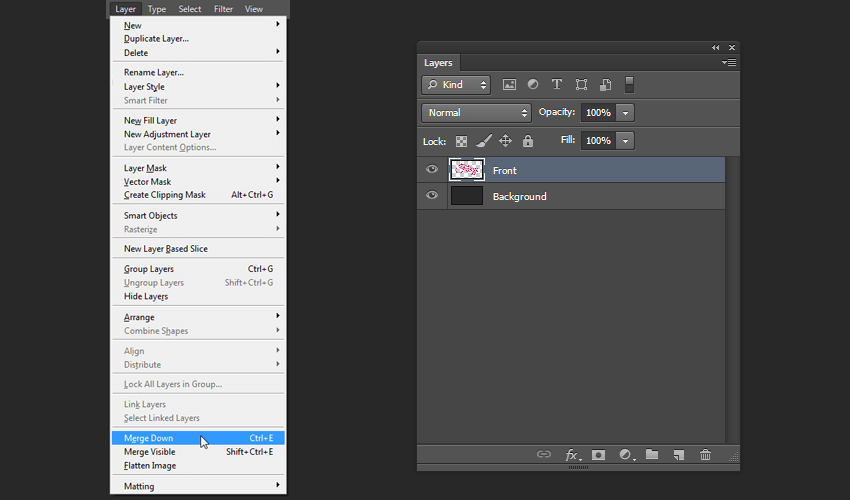Image resolution: width=850 pixels, height=500 pixels.
Task: Click the adjustment layer filter icon
Action: tap(533, 85)
